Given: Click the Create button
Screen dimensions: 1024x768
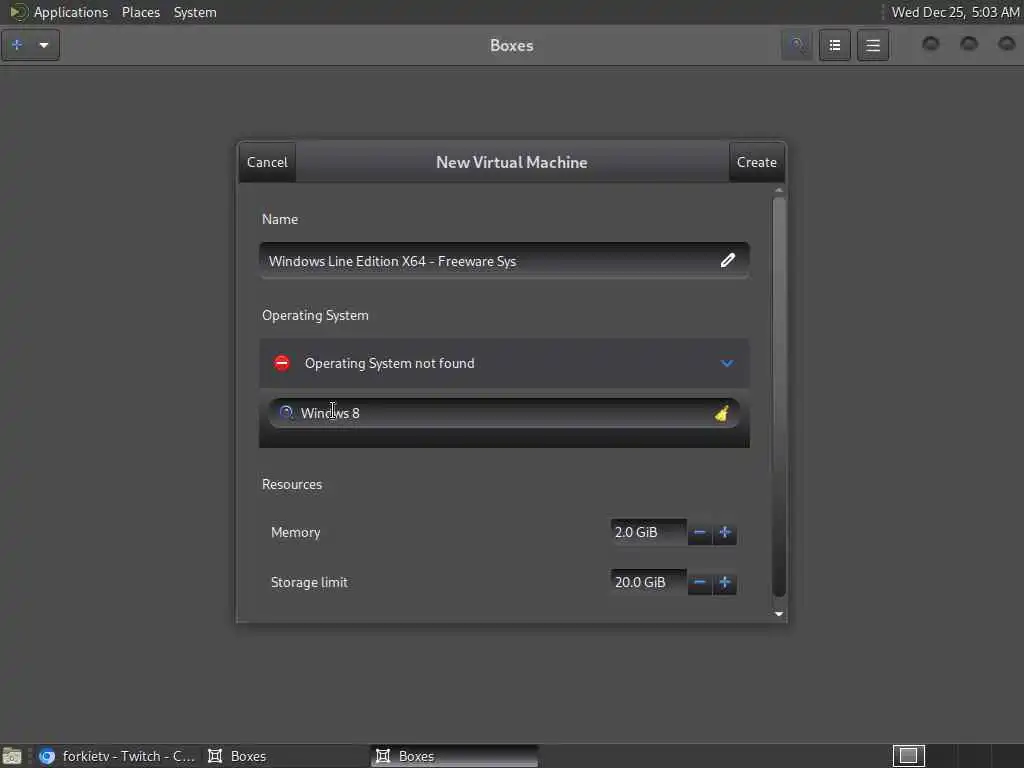Looking at the screenshot, I should pos(757,162).
